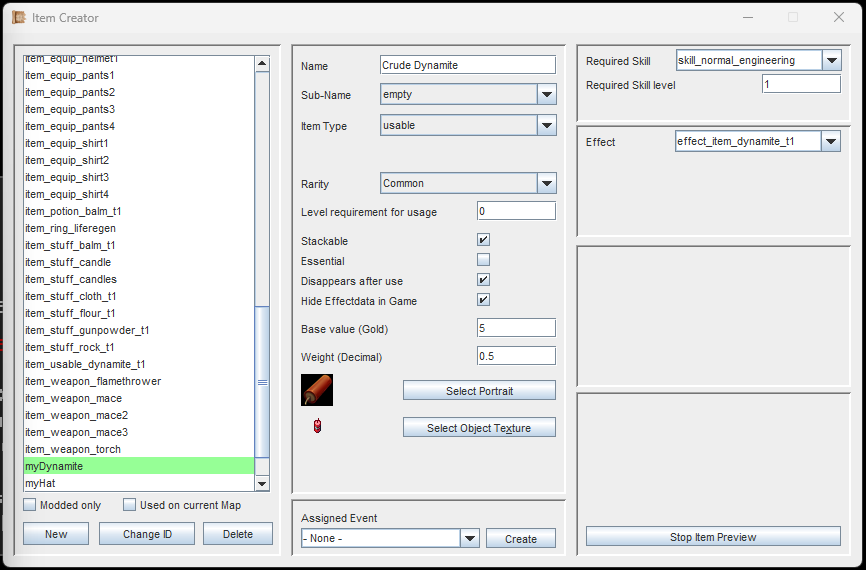Check the Used on current Map box
The image size is (866, 570).
pos(130,505)
